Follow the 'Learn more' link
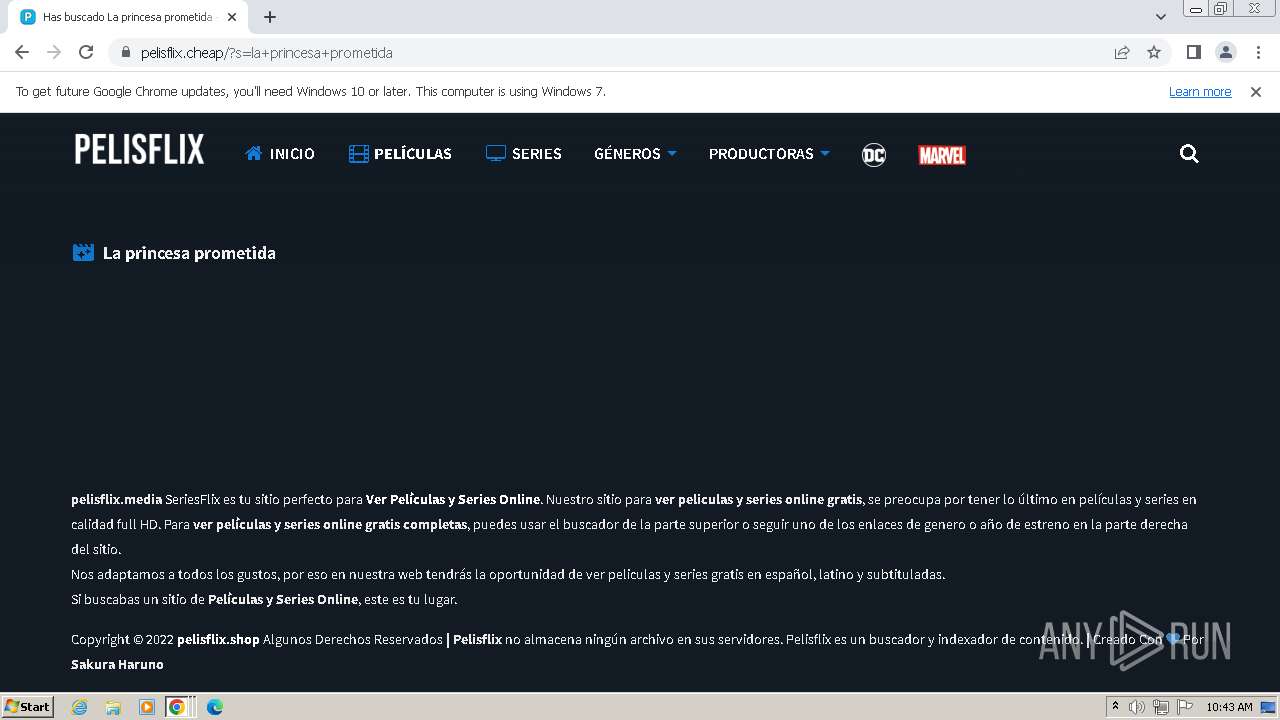This screenshot has height=720, width=1280. coord(1200,92)
